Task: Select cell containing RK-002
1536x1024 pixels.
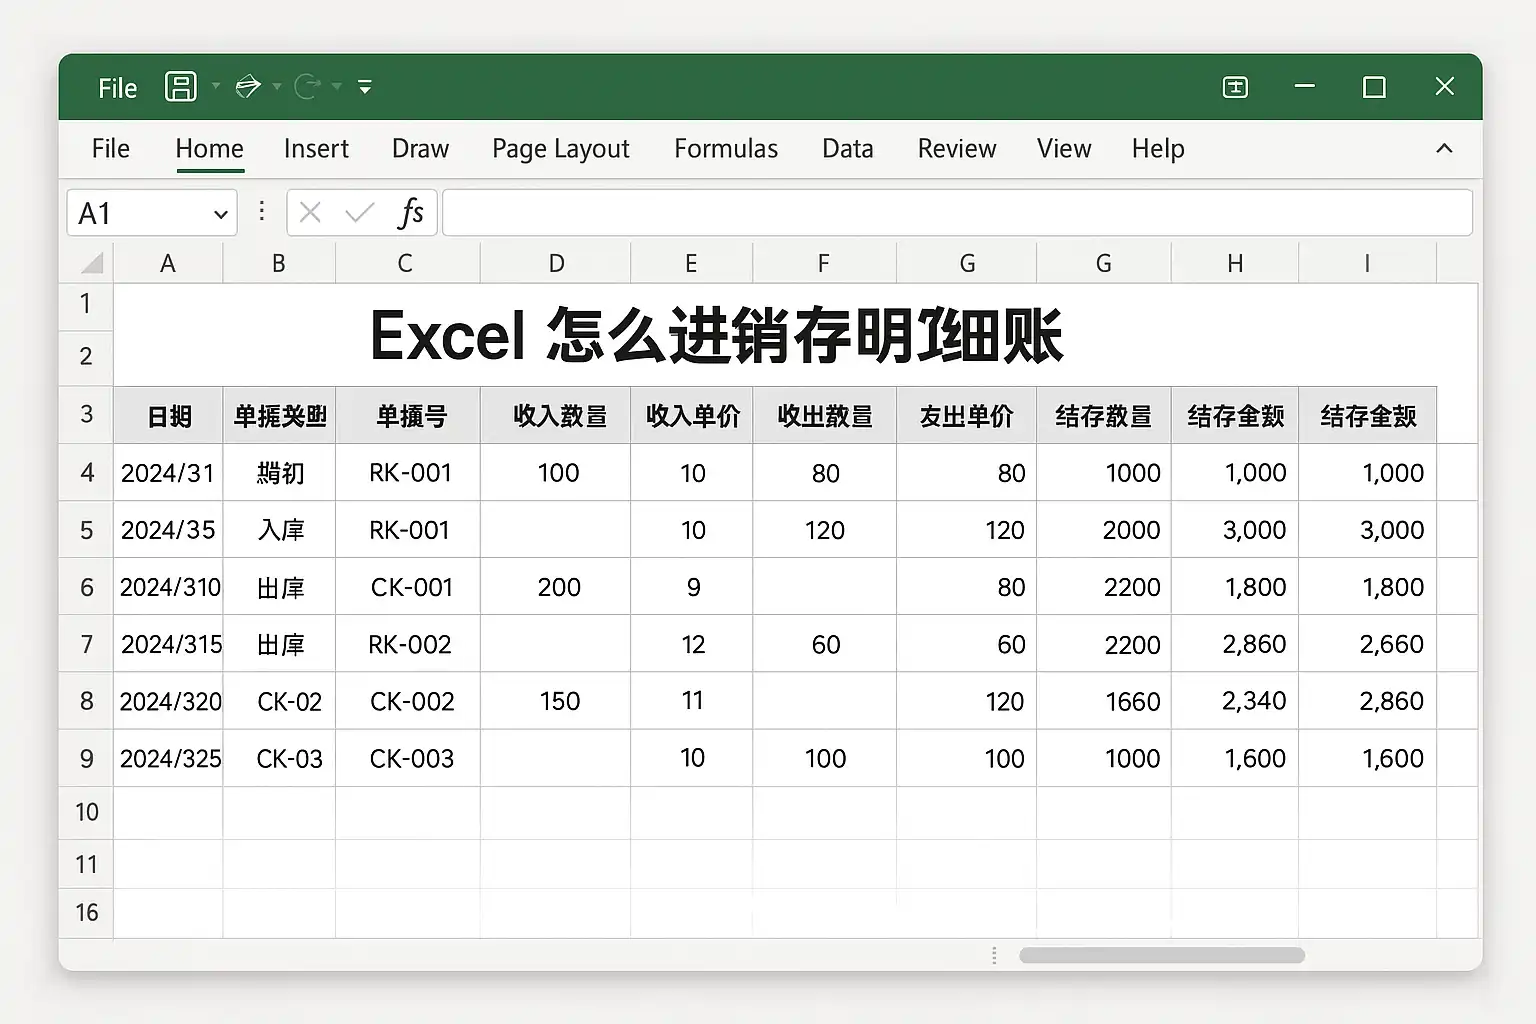Action: click(408, 644)
